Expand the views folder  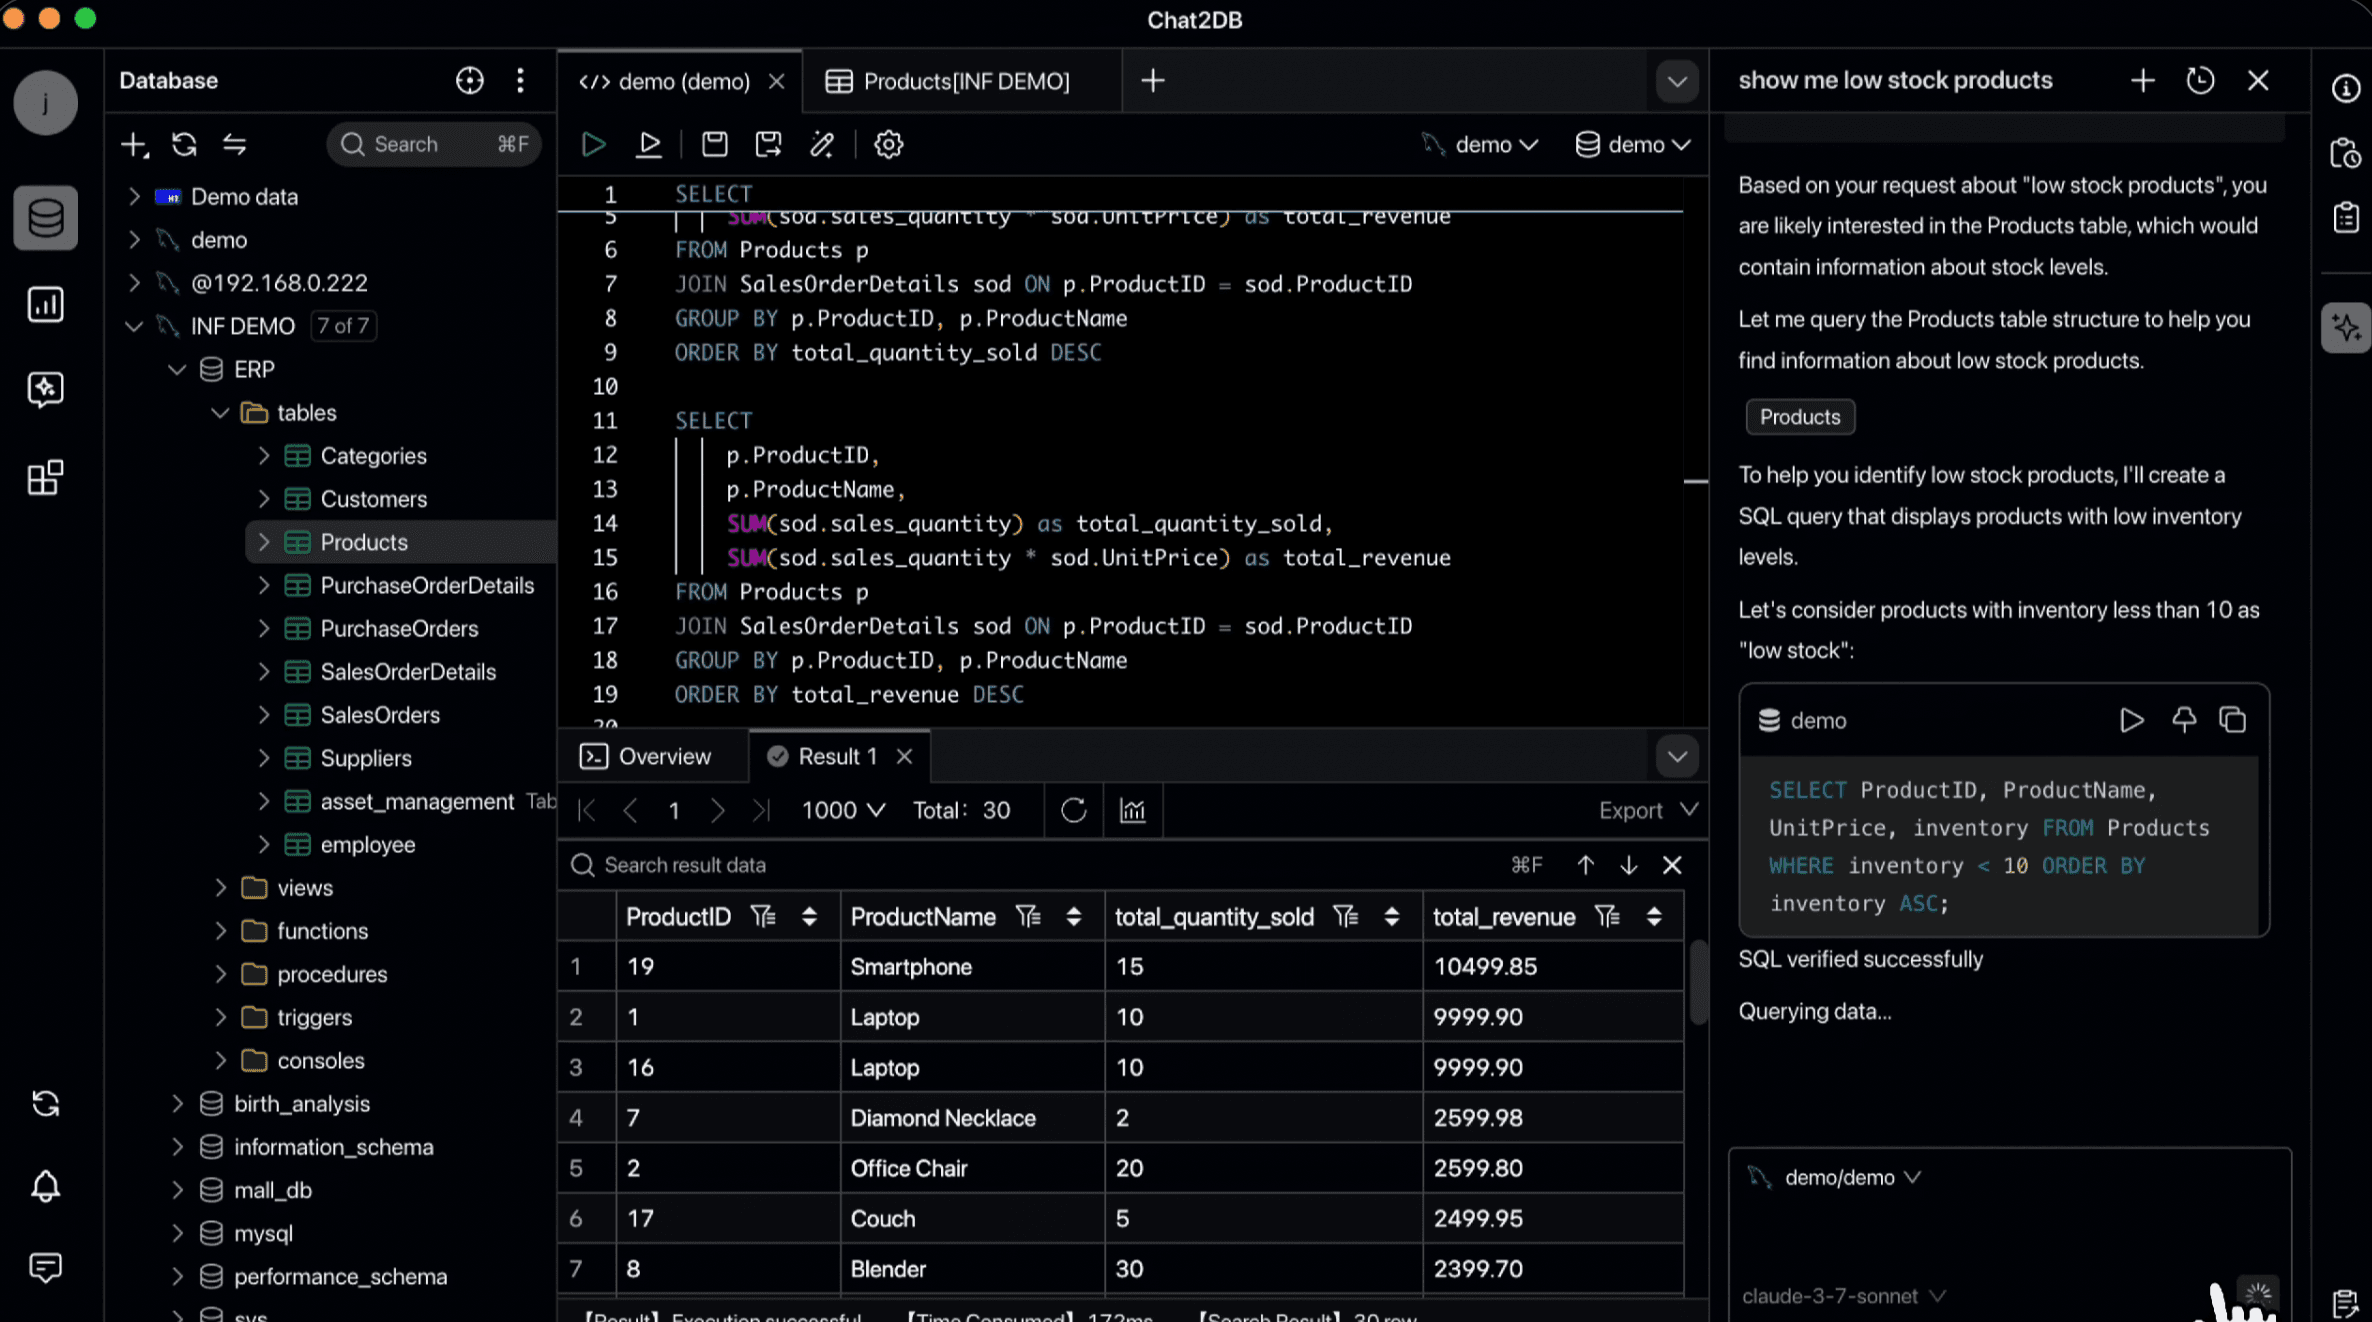pos(221,887)
